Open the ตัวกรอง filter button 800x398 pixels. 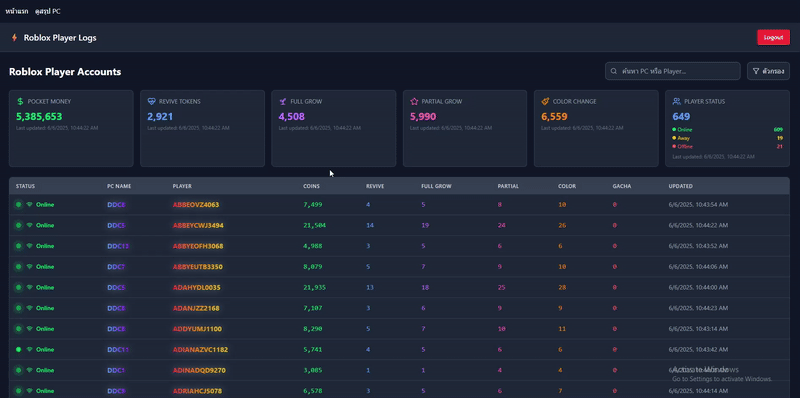[x=768, y=71]
